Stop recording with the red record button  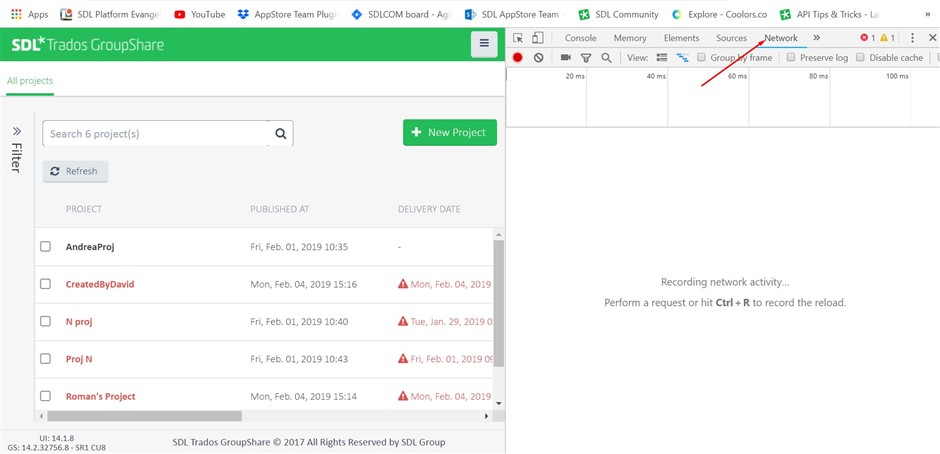click(518, 58)
